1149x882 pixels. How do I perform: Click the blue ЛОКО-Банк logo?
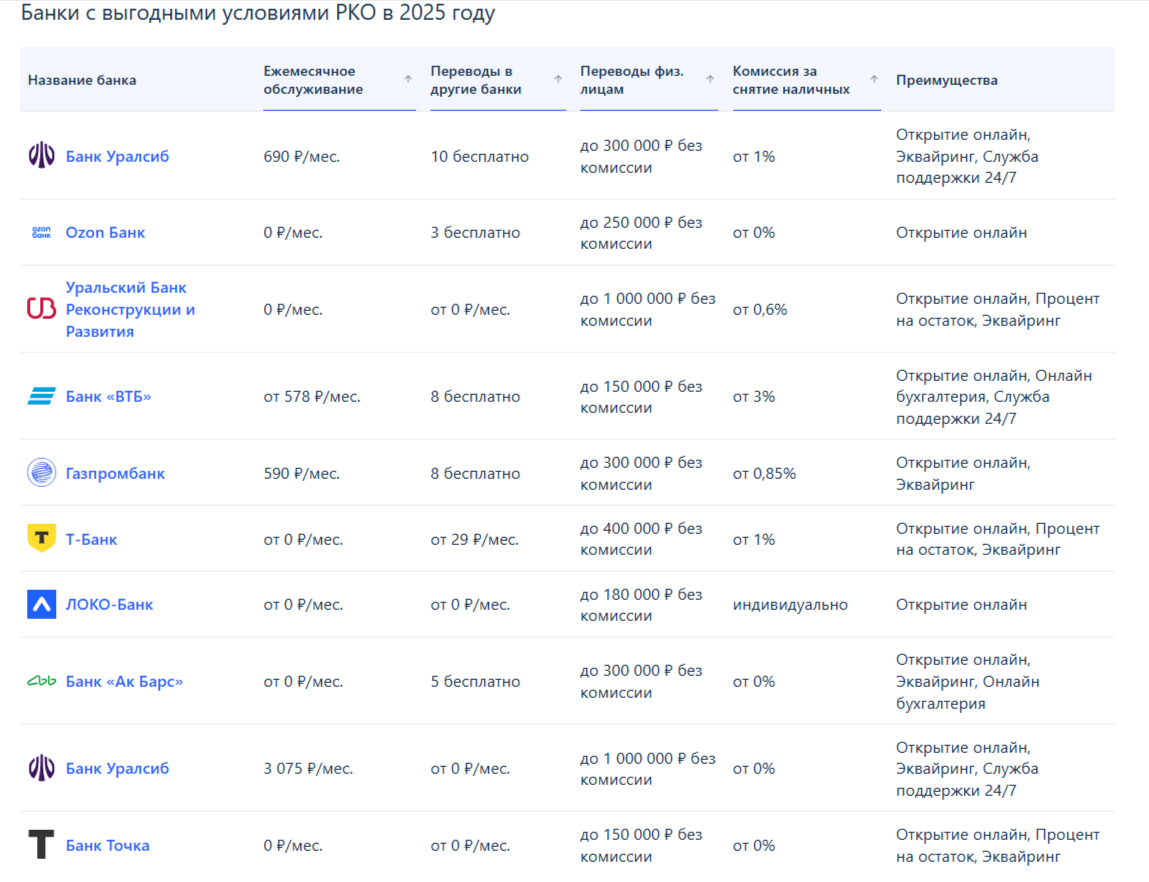[42, 604]
